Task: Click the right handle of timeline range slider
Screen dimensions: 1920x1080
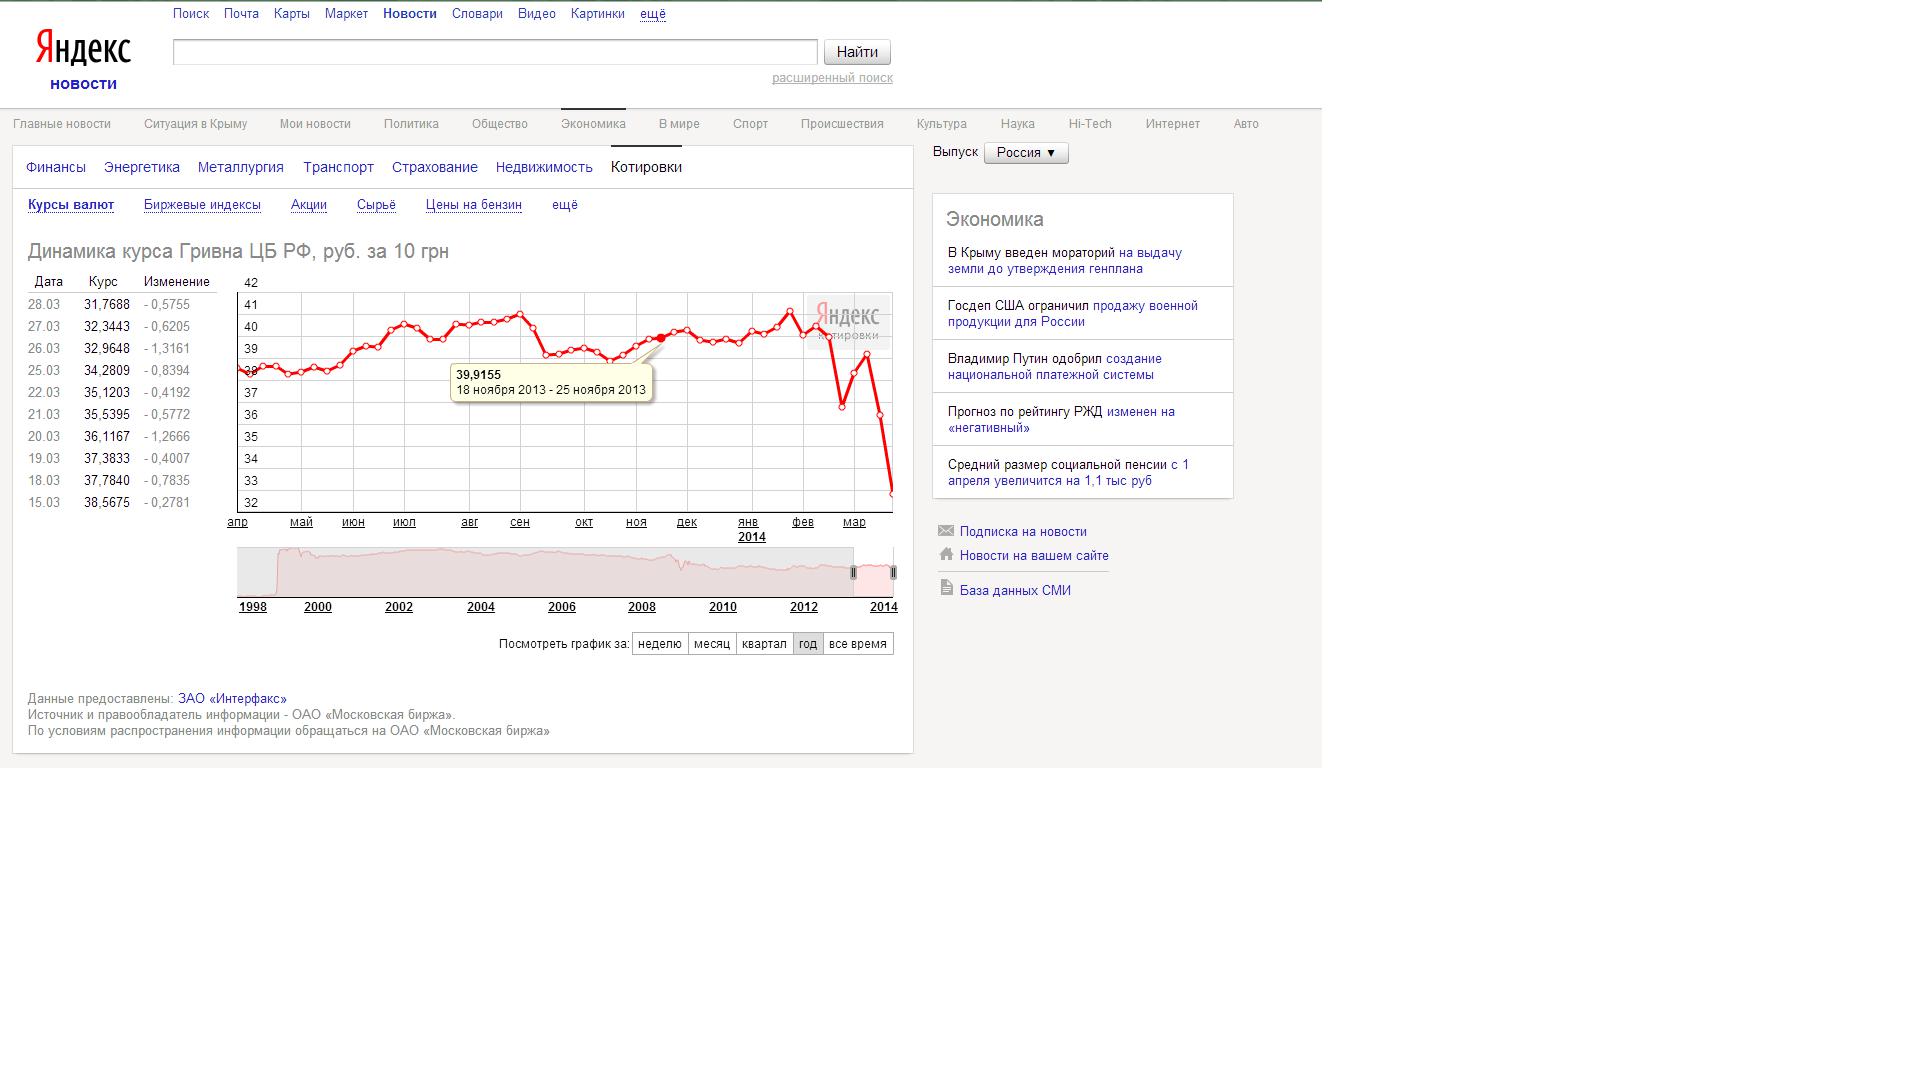Action: 893,573
